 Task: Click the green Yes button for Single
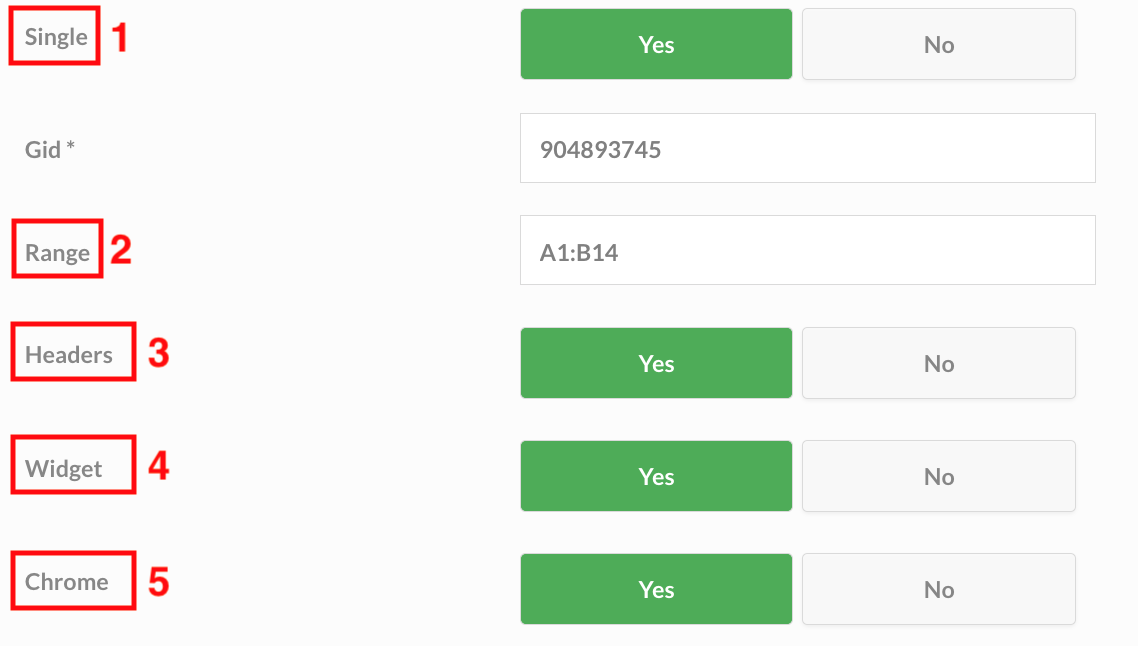[x=655, y=44]
